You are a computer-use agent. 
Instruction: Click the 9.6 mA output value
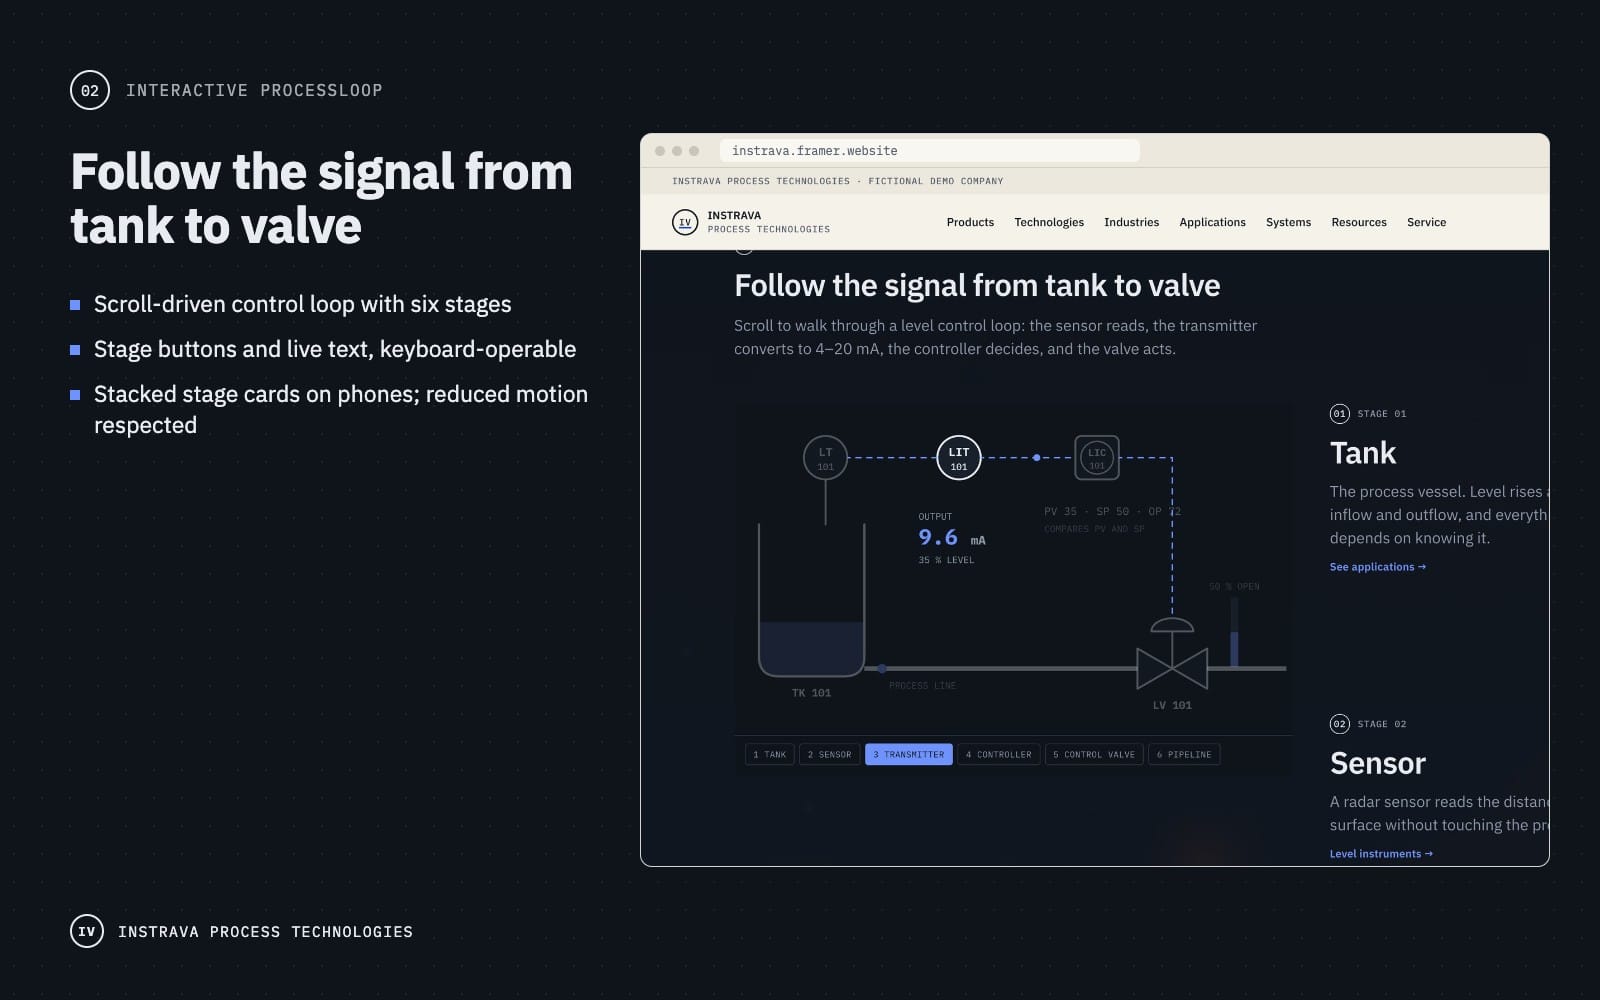tap(951, 538)
